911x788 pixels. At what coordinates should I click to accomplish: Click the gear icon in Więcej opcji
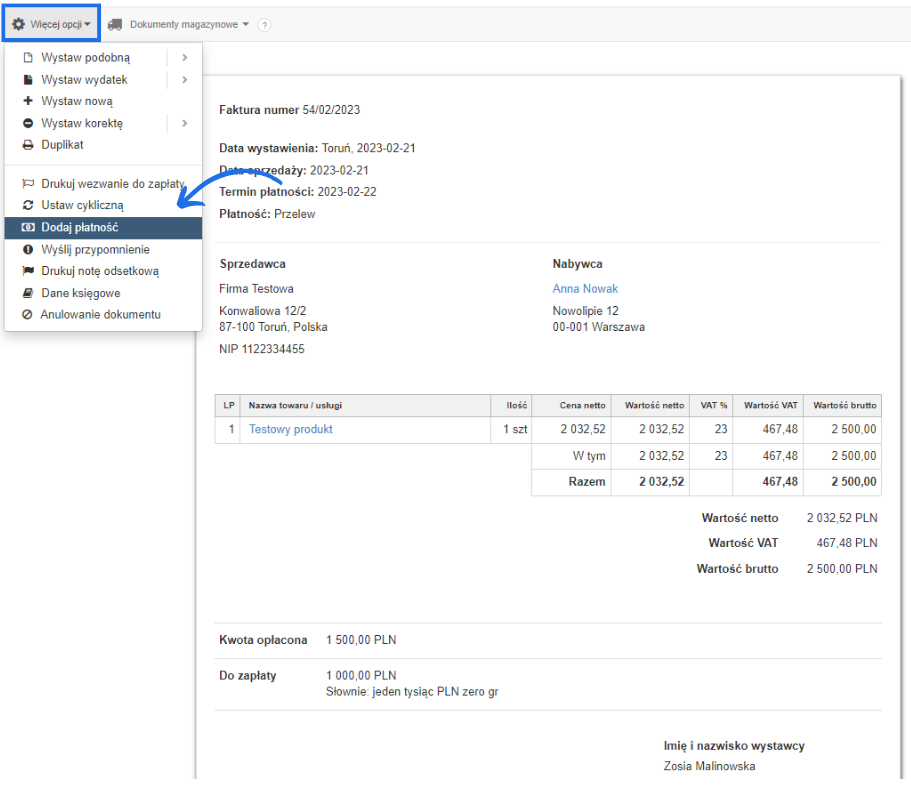(x=18, y=24)
